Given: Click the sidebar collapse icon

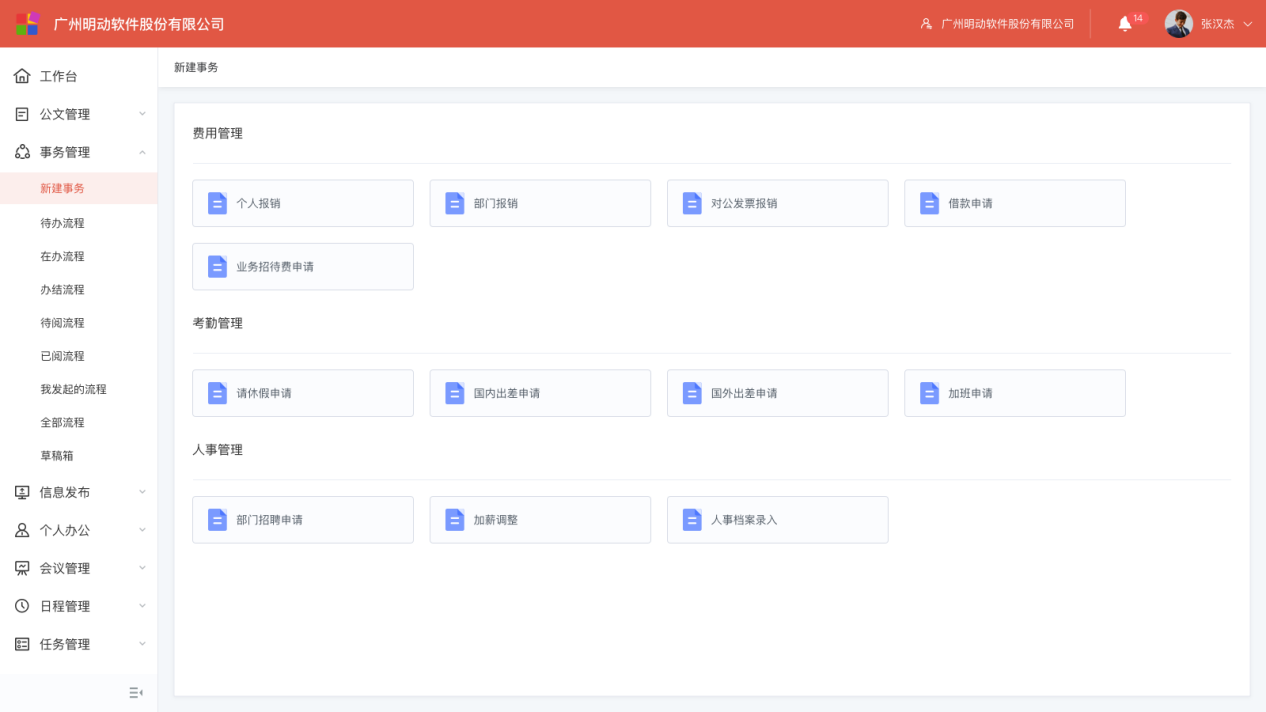Looking at the screenshot, I should (136, 692).
